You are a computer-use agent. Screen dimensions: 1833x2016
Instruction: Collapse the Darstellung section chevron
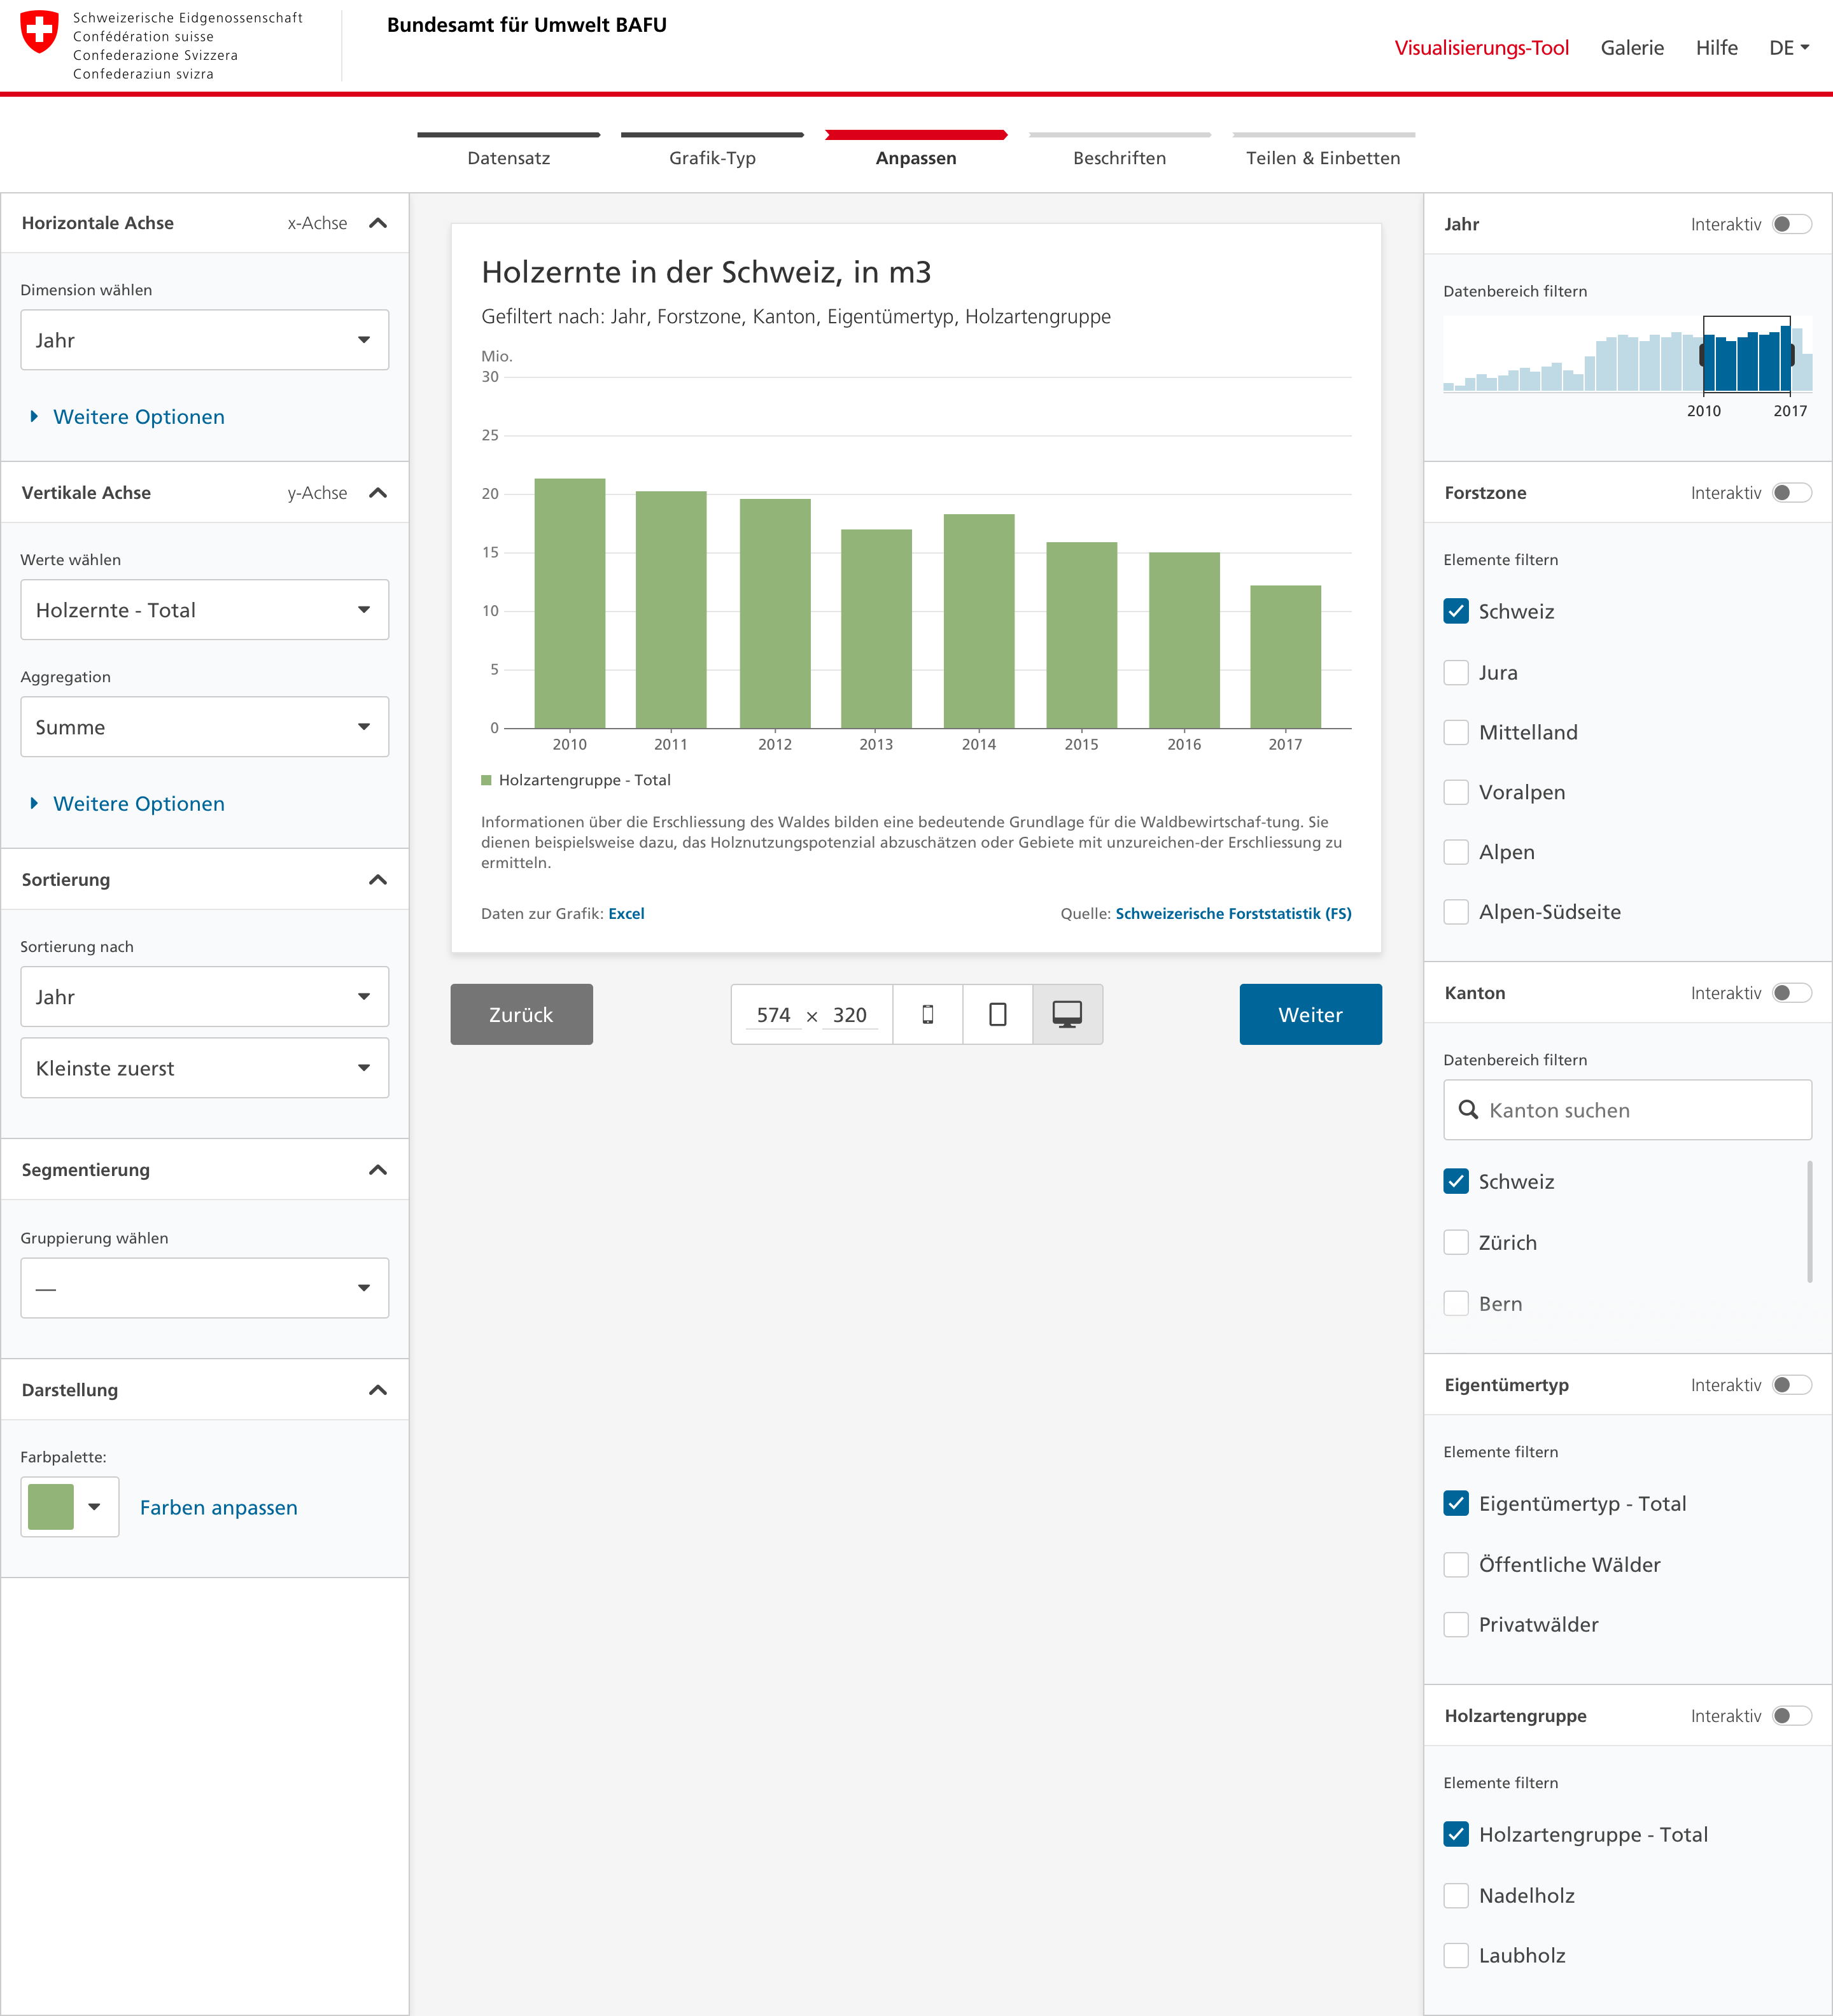click(378, 1389)
